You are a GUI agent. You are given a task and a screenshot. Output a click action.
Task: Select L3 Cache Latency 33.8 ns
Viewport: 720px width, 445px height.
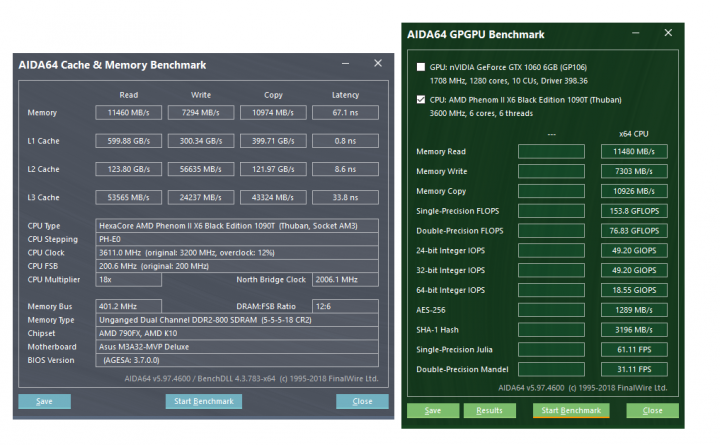coord(345,197)
